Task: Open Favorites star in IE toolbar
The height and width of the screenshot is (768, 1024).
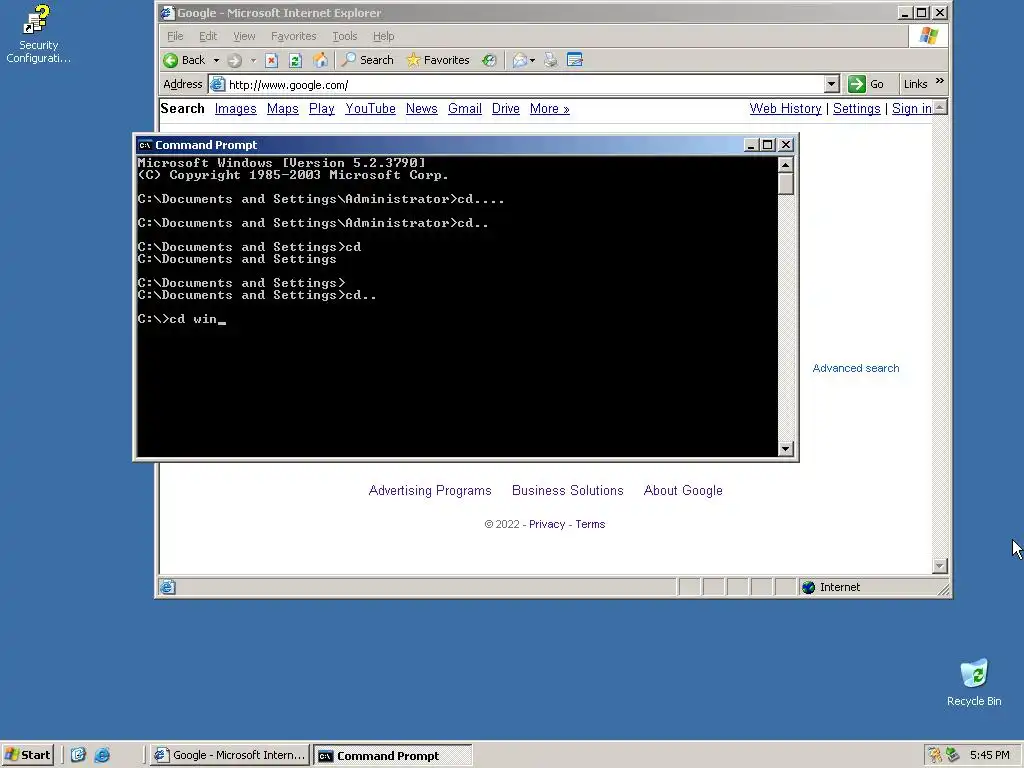Action: click(438, 60)
